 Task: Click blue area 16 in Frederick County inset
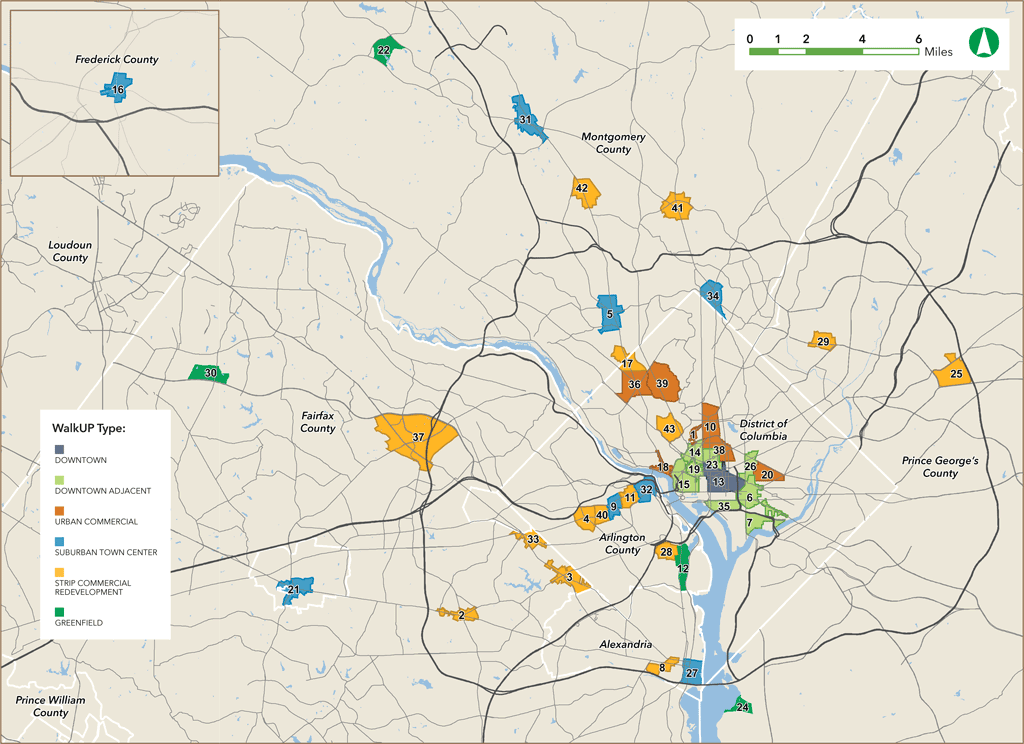[117, 89]
